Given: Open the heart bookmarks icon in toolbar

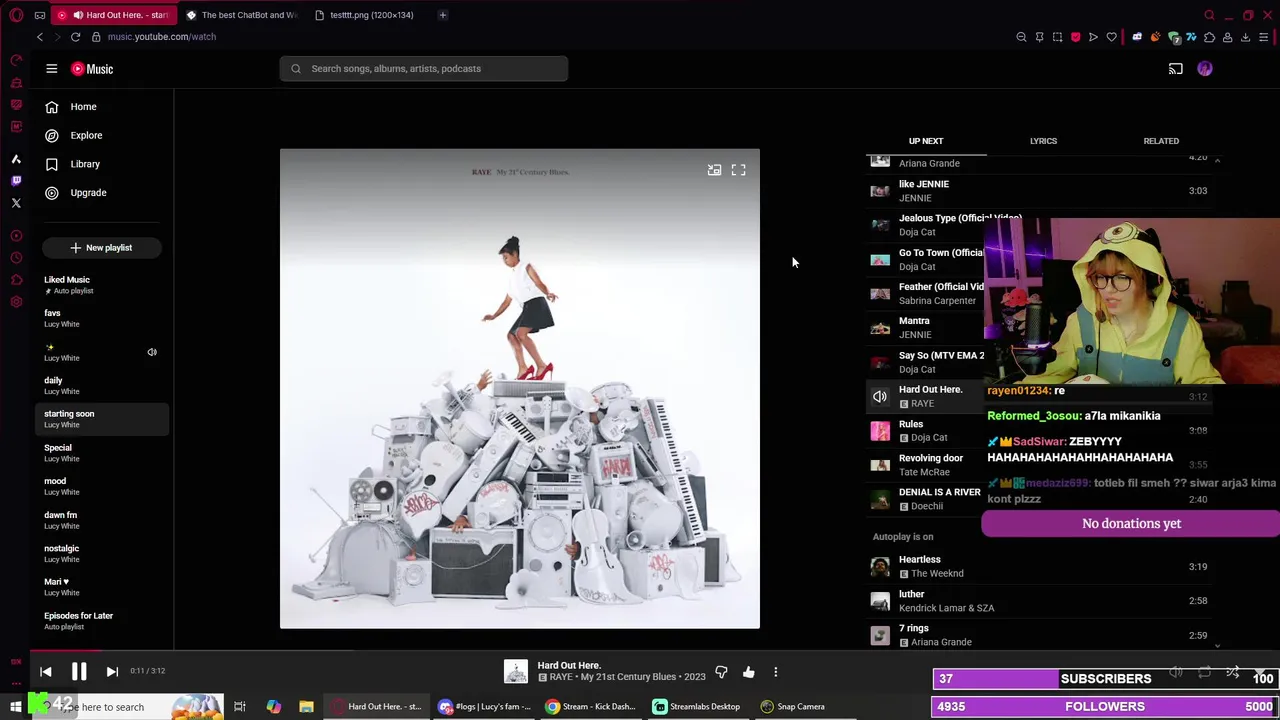Looking at the screenshot, I should (1111, 37).
